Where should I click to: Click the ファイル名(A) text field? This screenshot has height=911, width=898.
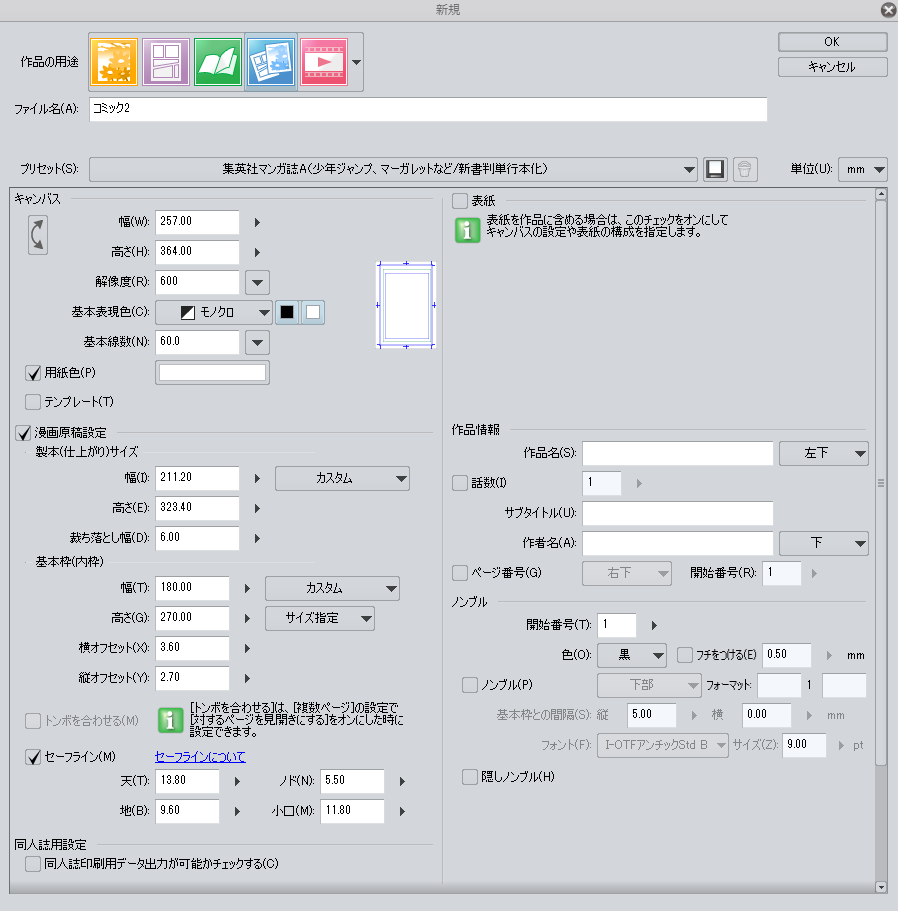coord(428,109)
